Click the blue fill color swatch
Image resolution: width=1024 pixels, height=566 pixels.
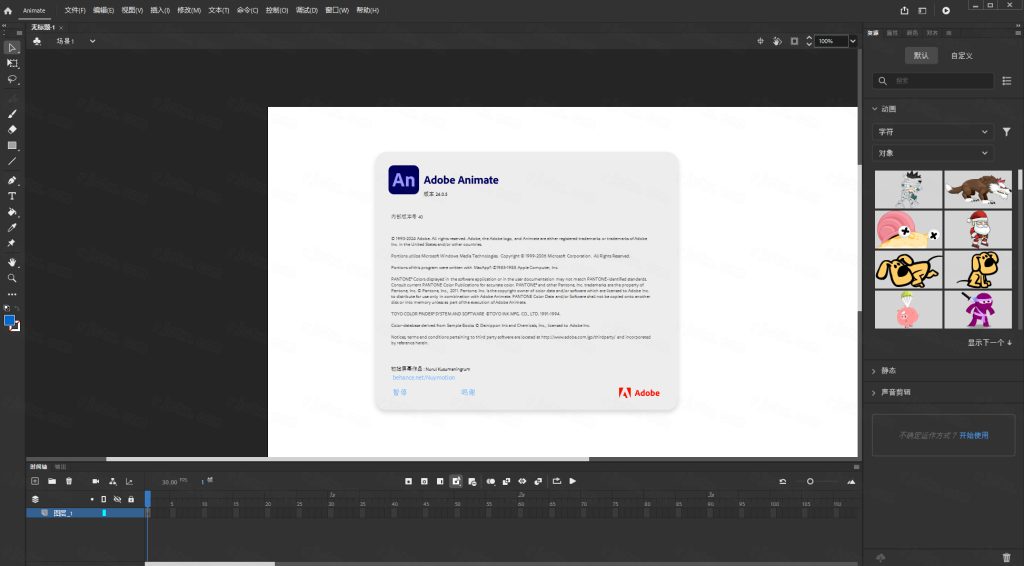10,321
